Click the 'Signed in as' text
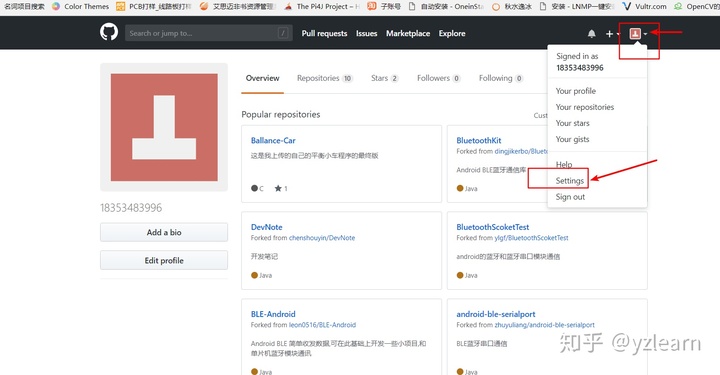Screen dimensions: 720x375 (577, 56)
